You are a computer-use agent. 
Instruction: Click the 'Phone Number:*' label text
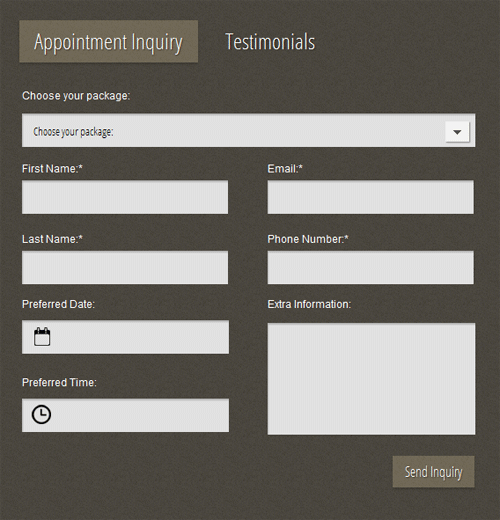pyautogui.click(x=308, y=239)
